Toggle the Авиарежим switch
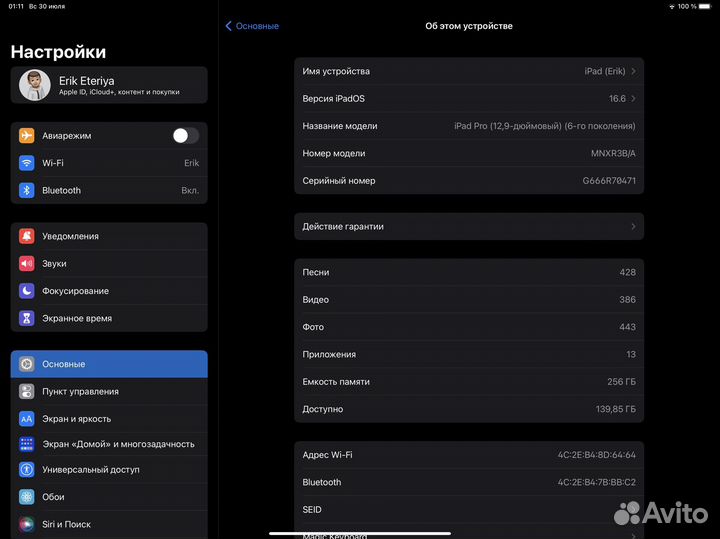Screen dimensions: 720x539 [x=186, y=135]
